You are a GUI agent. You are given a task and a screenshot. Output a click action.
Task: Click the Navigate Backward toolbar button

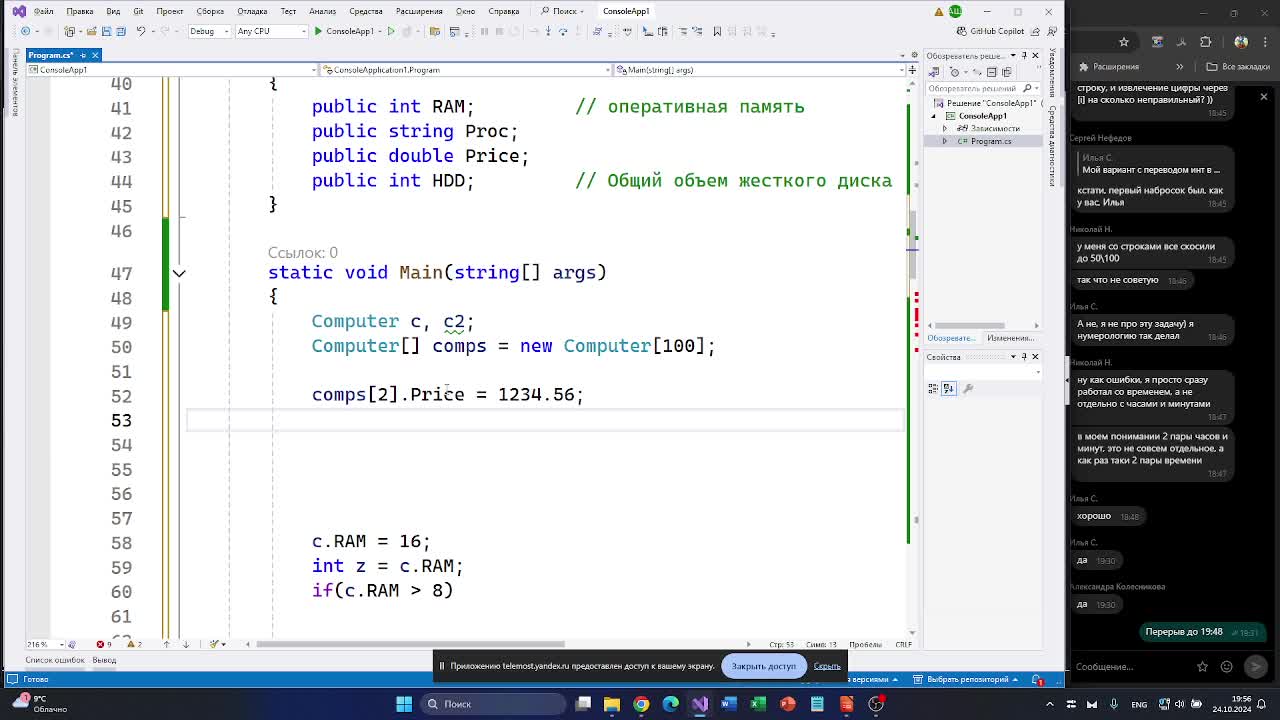click(26, 31)
